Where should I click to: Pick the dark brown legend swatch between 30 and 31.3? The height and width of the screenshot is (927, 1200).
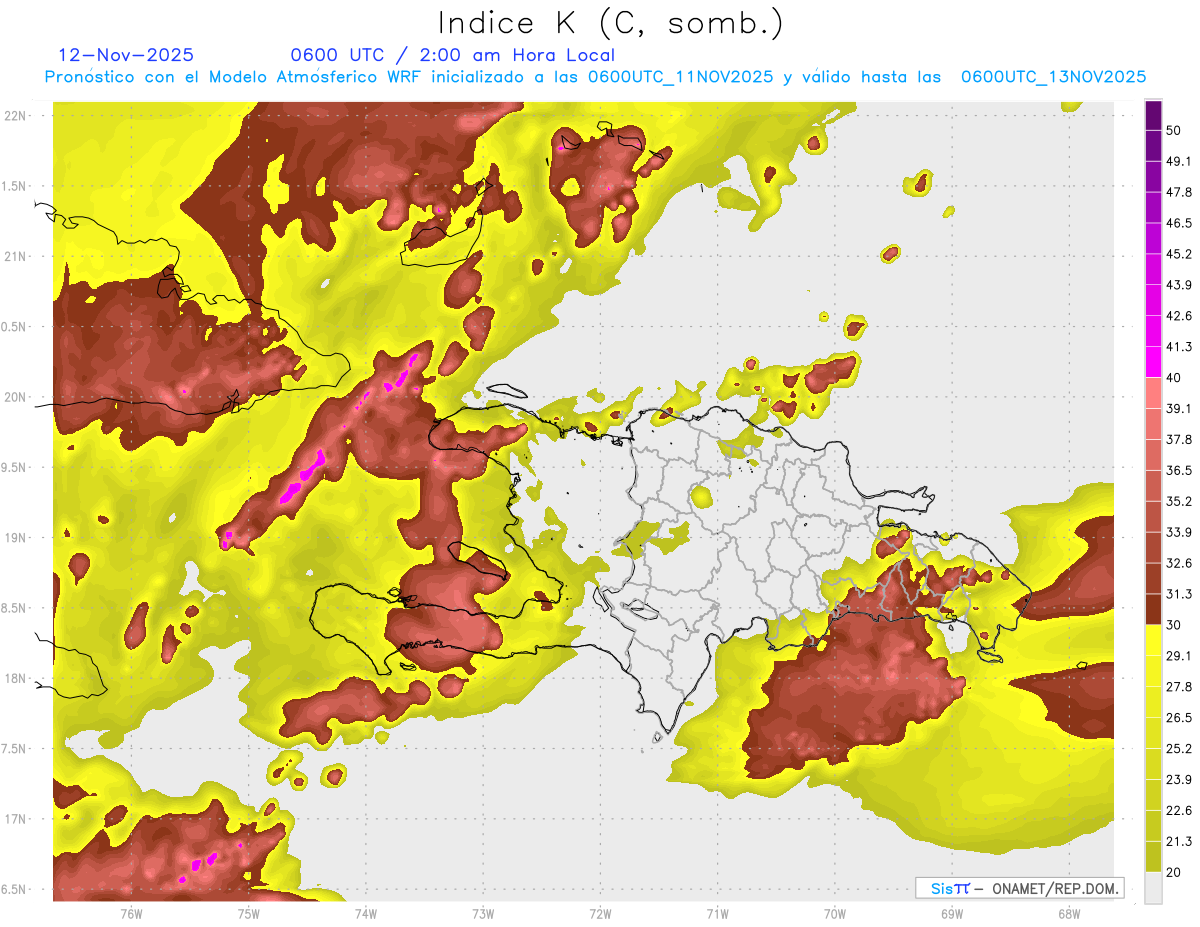pyautogui.click(x=1153, y=609)
